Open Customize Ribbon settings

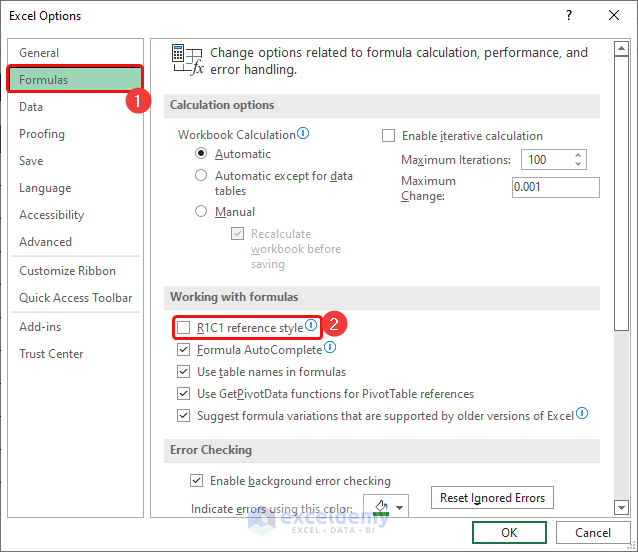pyautogui.click(x=76, y=271)
